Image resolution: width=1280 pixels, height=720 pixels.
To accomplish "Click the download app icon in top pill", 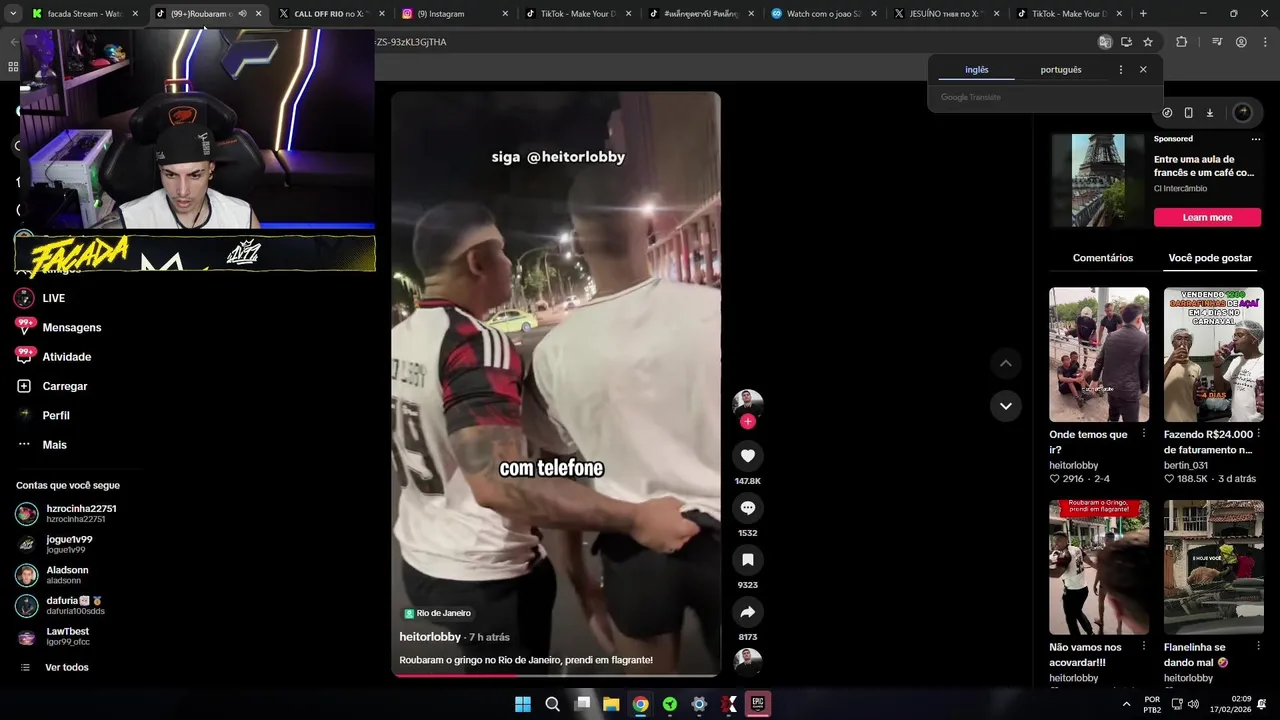I will pos(1209,113).
